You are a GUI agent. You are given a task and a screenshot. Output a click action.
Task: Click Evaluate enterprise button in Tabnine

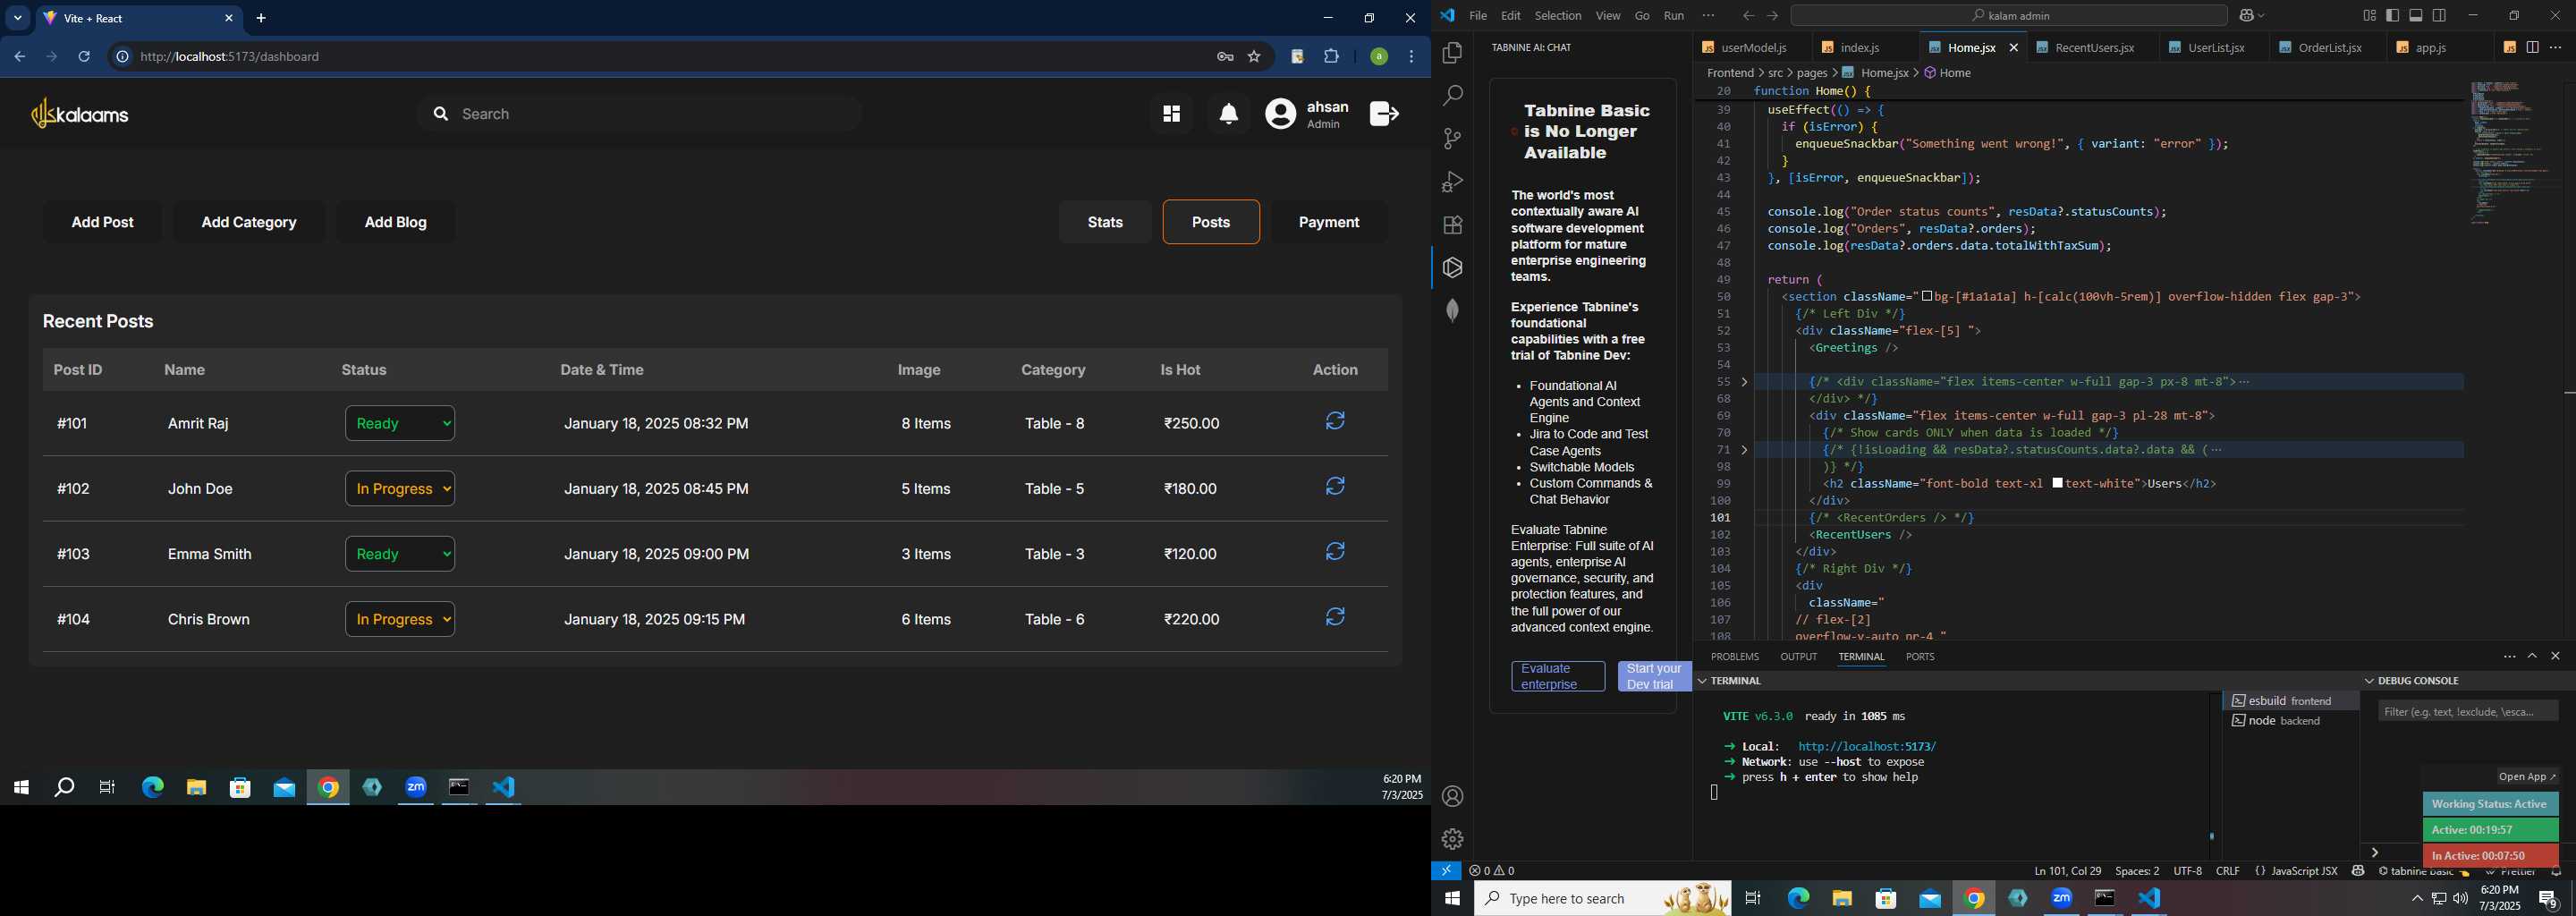click(x=1558, y=677)
